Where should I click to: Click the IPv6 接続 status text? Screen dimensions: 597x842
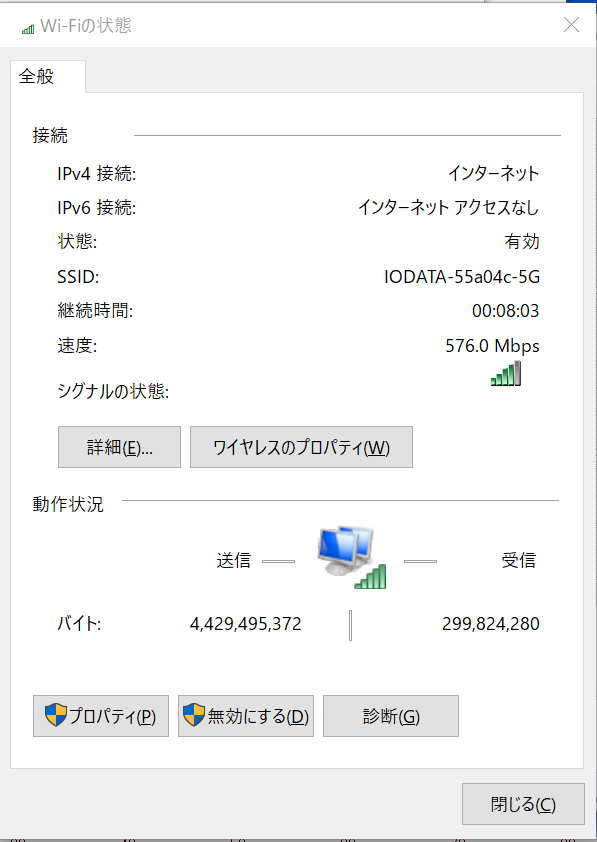coord(448,207)
